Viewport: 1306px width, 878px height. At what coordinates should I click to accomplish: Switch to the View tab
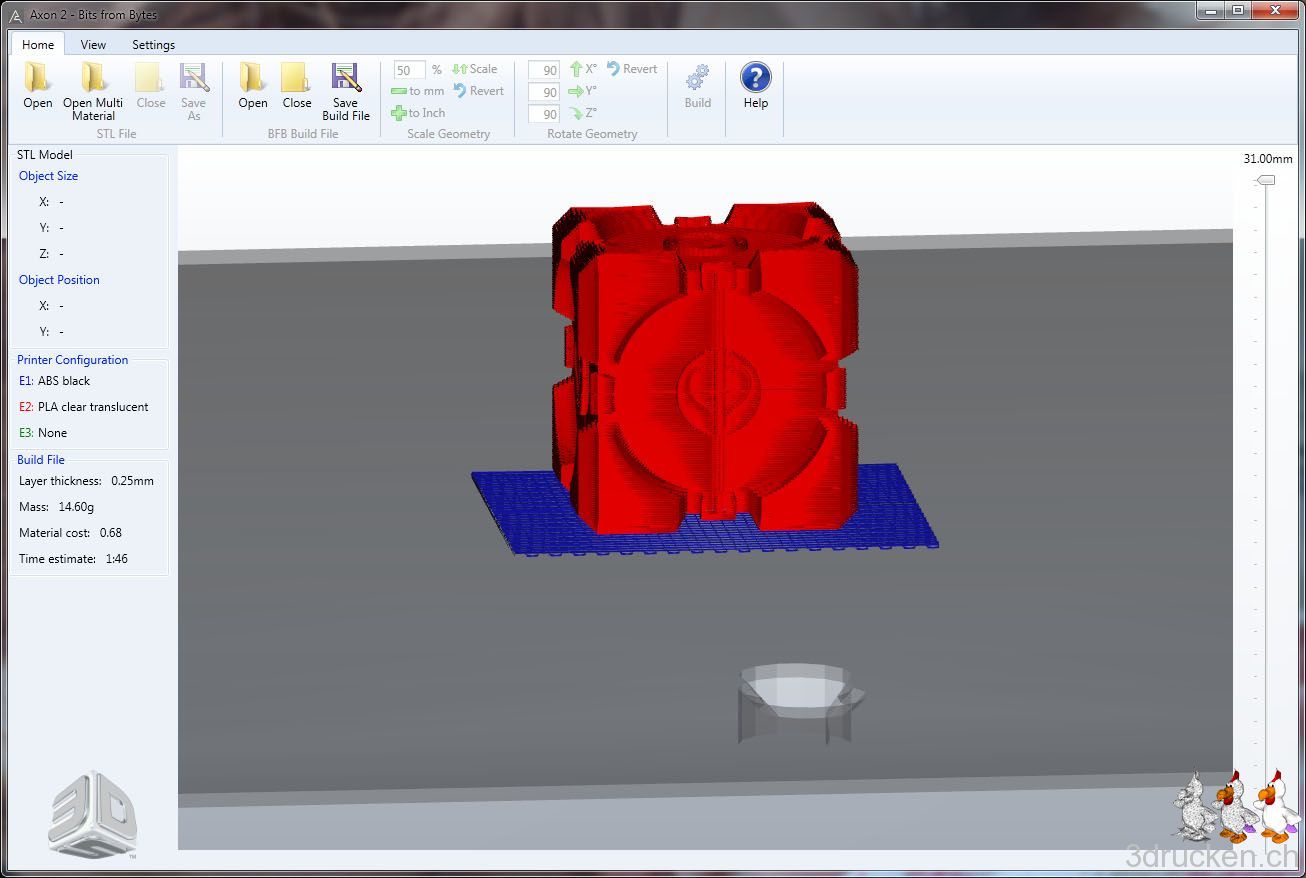tap(93, 44)
